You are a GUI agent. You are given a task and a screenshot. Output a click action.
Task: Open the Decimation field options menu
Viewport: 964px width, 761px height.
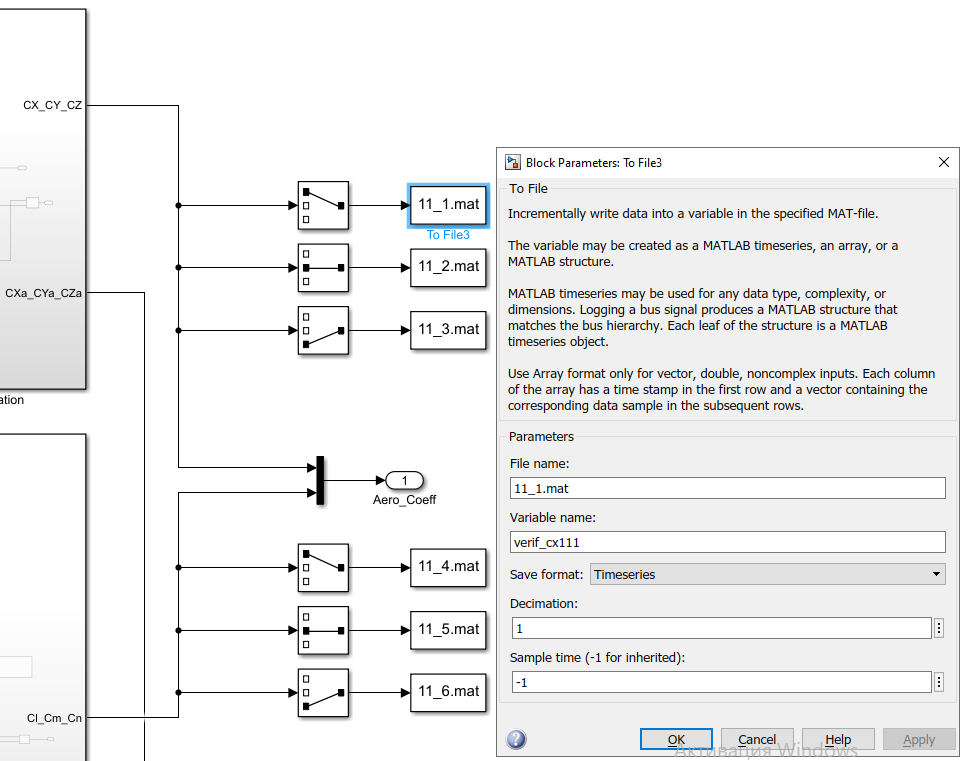coord(939,628)
